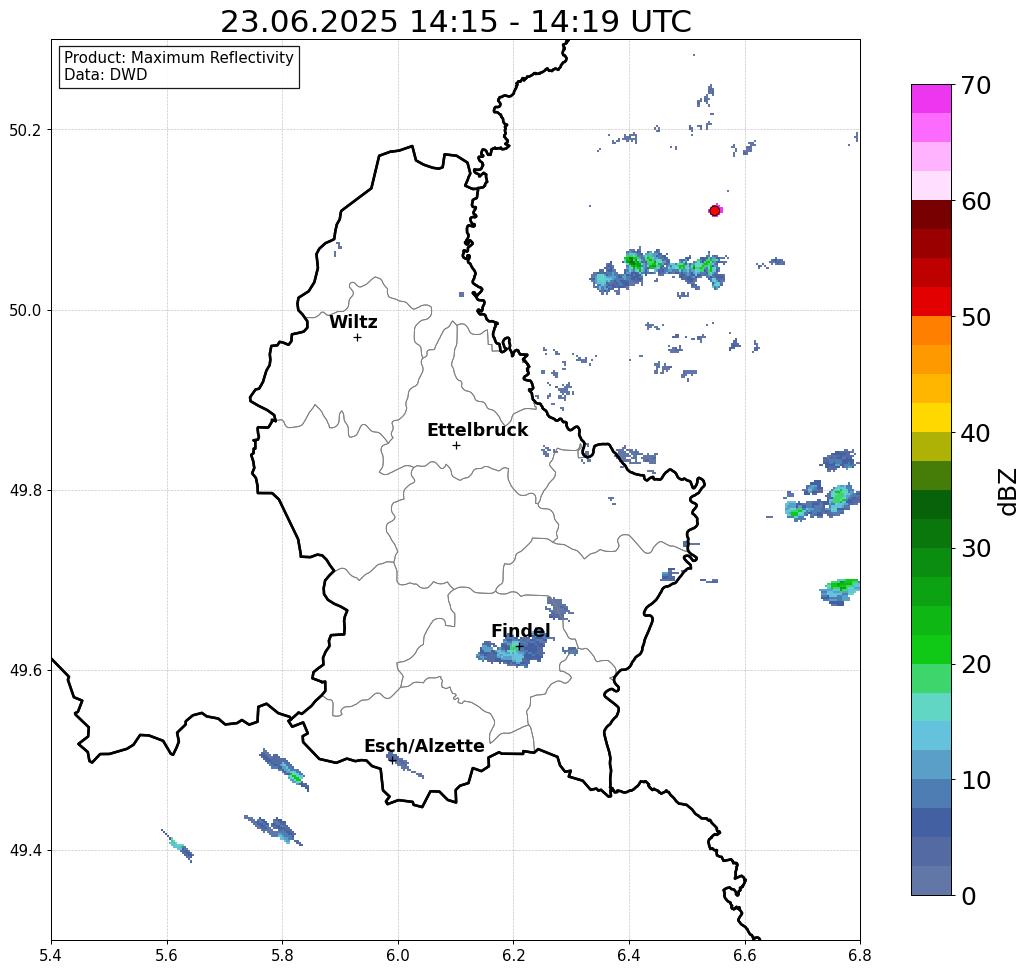The image size is (1029, 973).
Task: Click the 0 tick label on the colorbar
Action: (x=969, y=896)
